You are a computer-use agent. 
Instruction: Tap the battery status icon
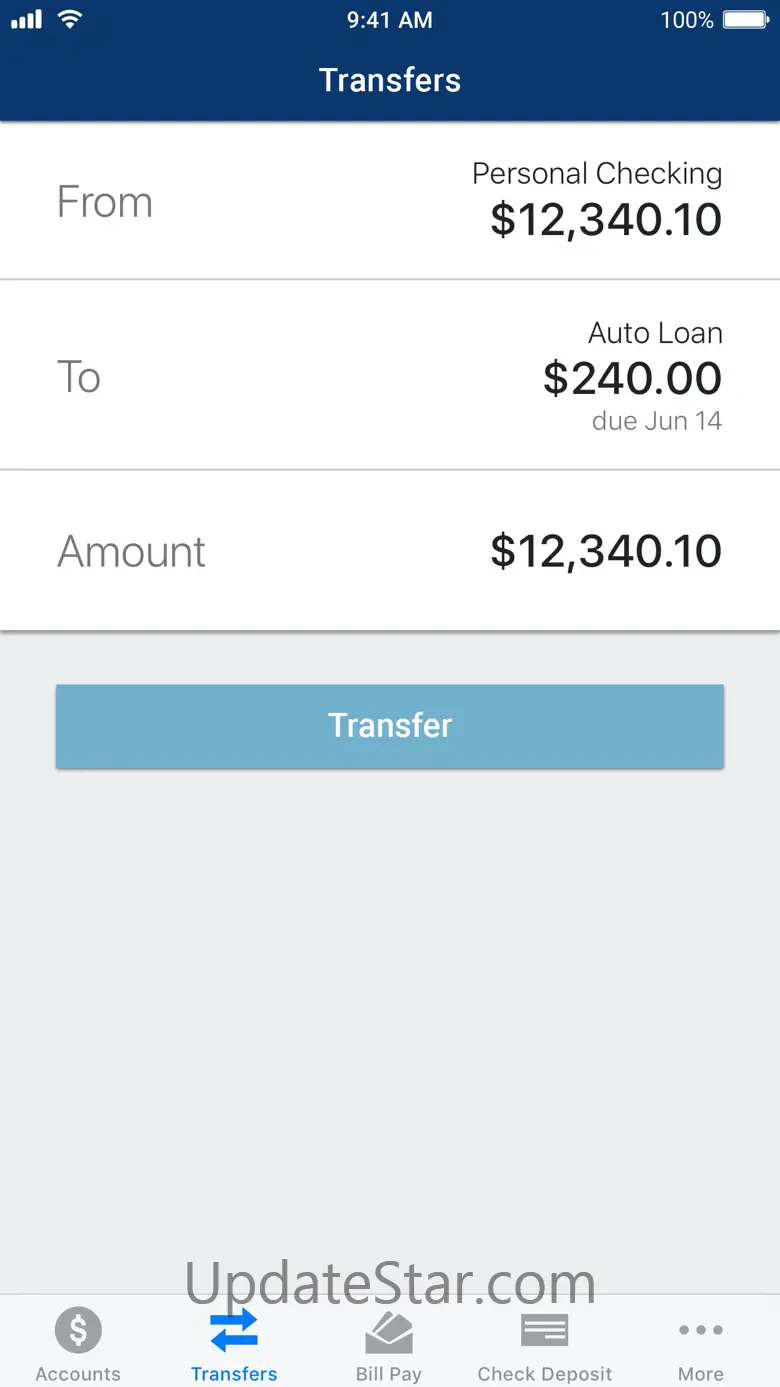745,20
